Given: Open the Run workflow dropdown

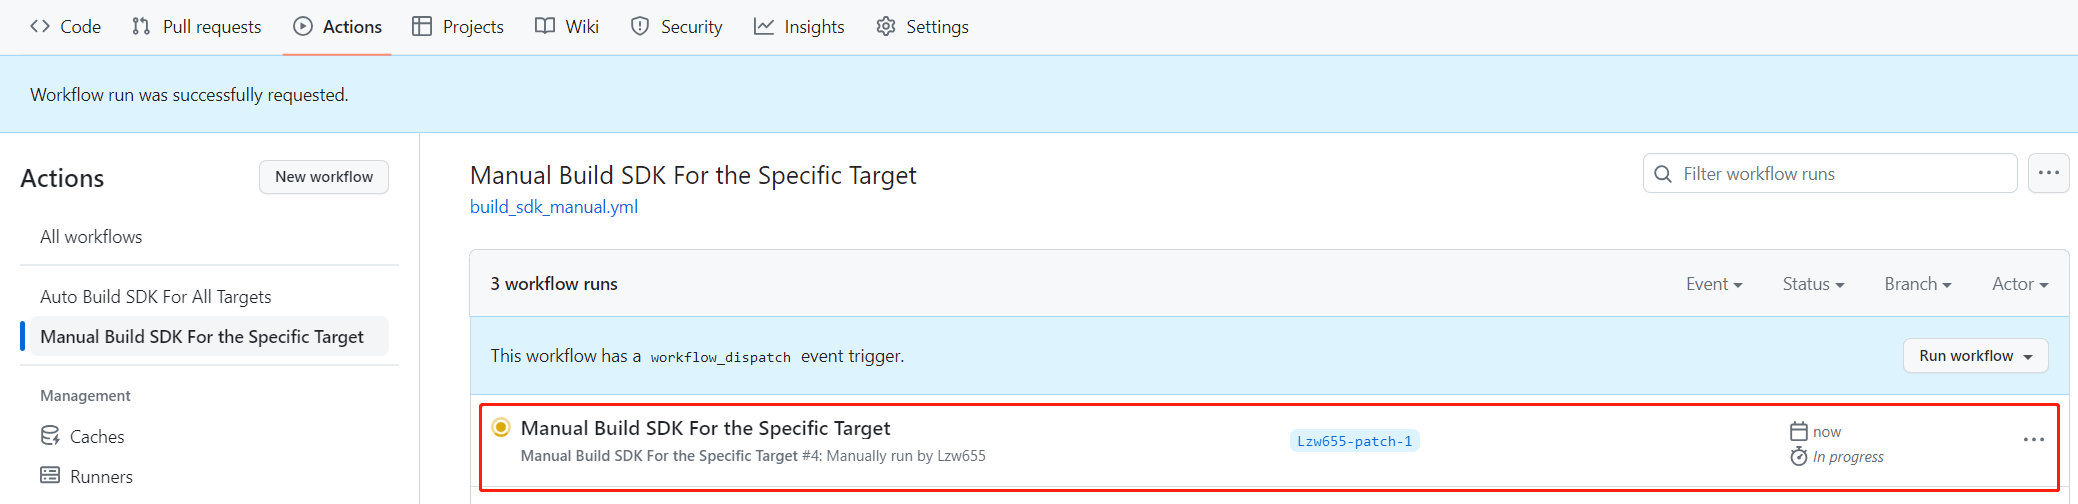Looking at the screenshot, I should coord(1975,356).
